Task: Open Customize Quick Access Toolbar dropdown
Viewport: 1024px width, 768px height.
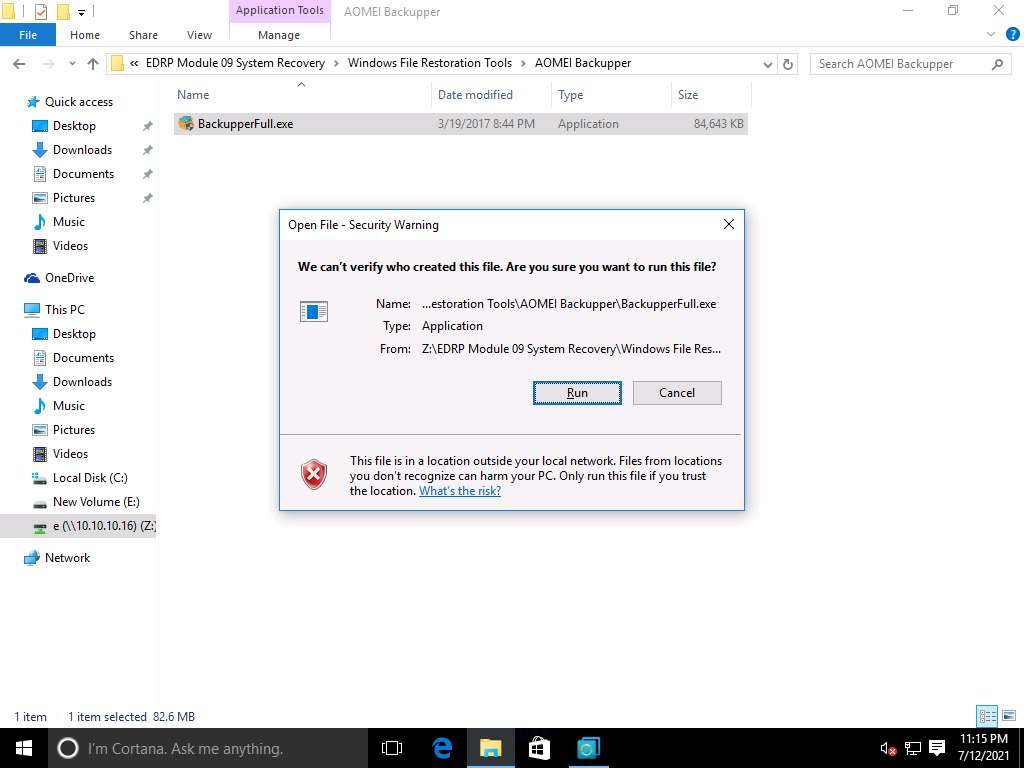Action: tap(82, 12)
